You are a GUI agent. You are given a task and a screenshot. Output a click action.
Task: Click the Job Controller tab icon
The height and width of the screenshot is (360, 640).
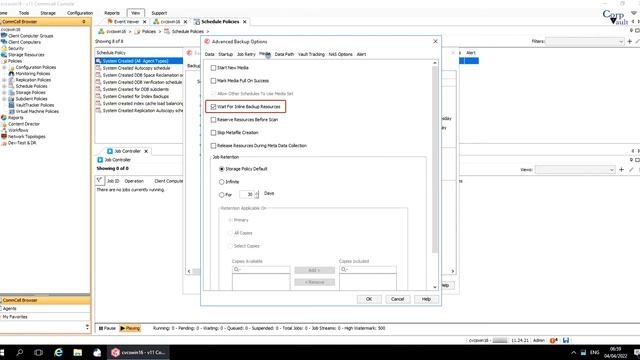click(109, 151)
